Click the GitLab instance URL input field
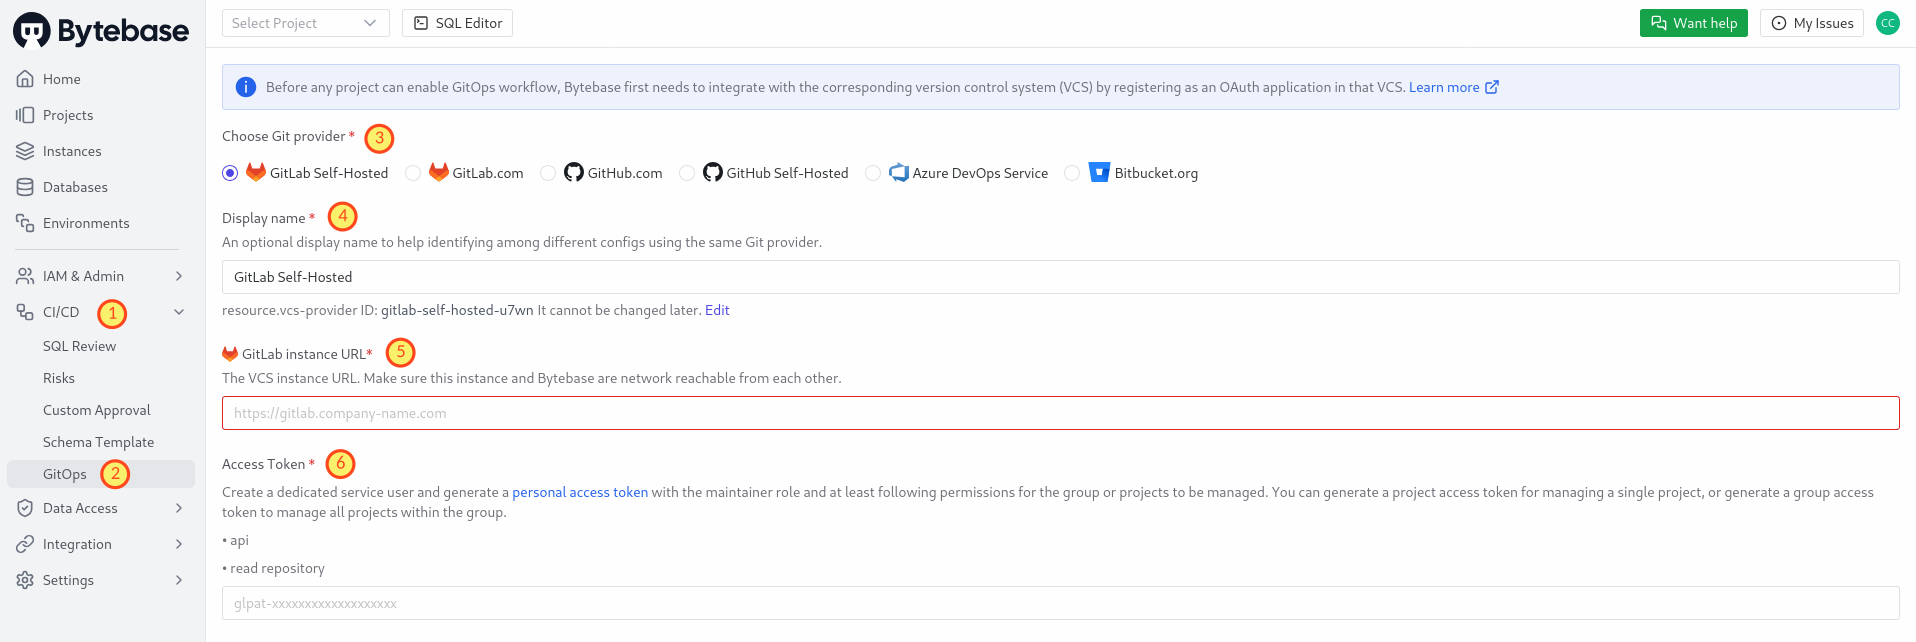The height and width of the screenshot is (642, 1916). pos(1061,413)
